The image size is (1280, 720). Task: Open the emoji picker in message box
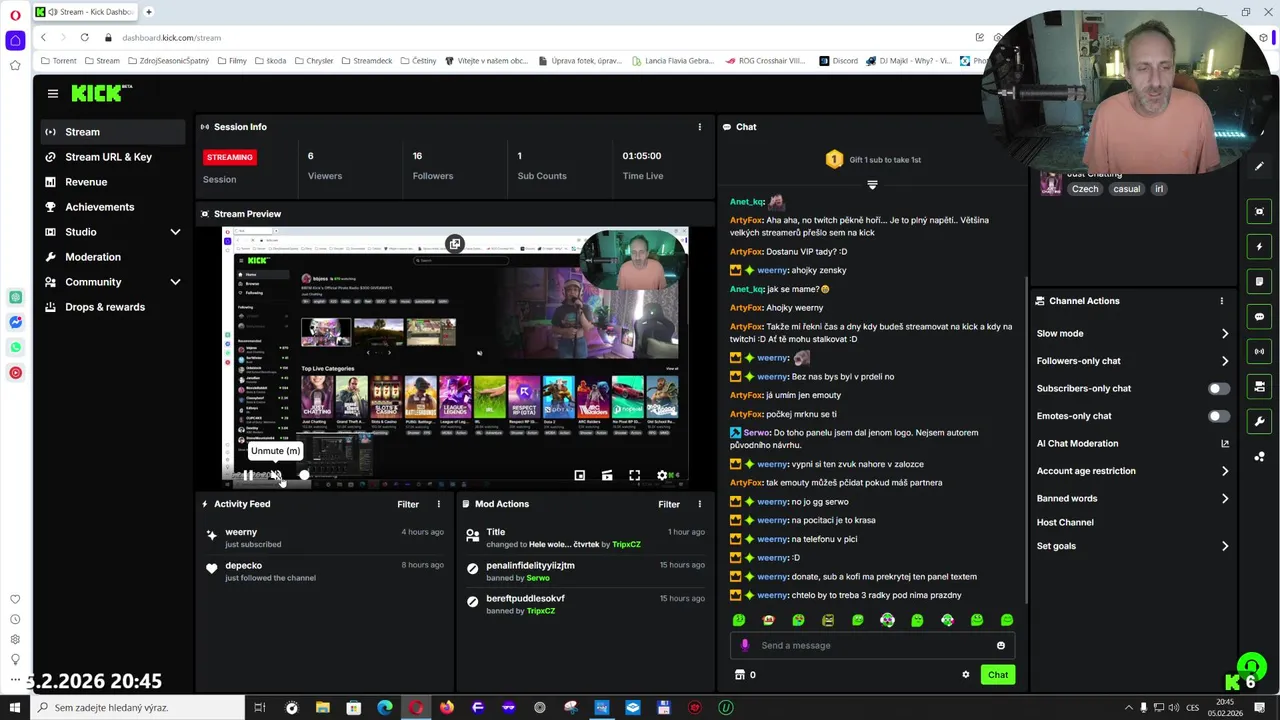click(1000, 646)
